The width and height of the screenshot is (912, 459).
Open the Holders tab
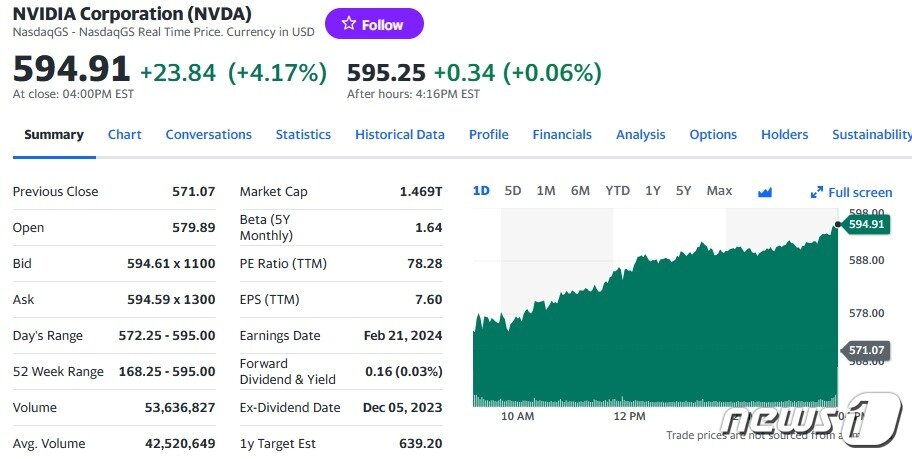pyautogui.click(x=784, y=135)
